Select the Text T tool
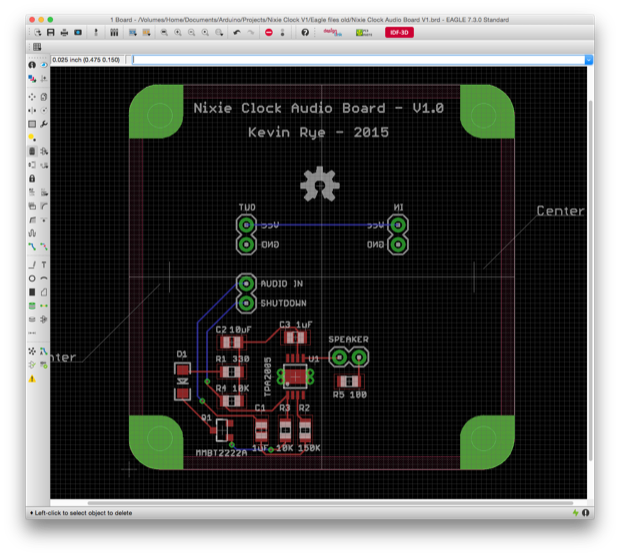The image size is (620, 556). click(x=44, y=265)
